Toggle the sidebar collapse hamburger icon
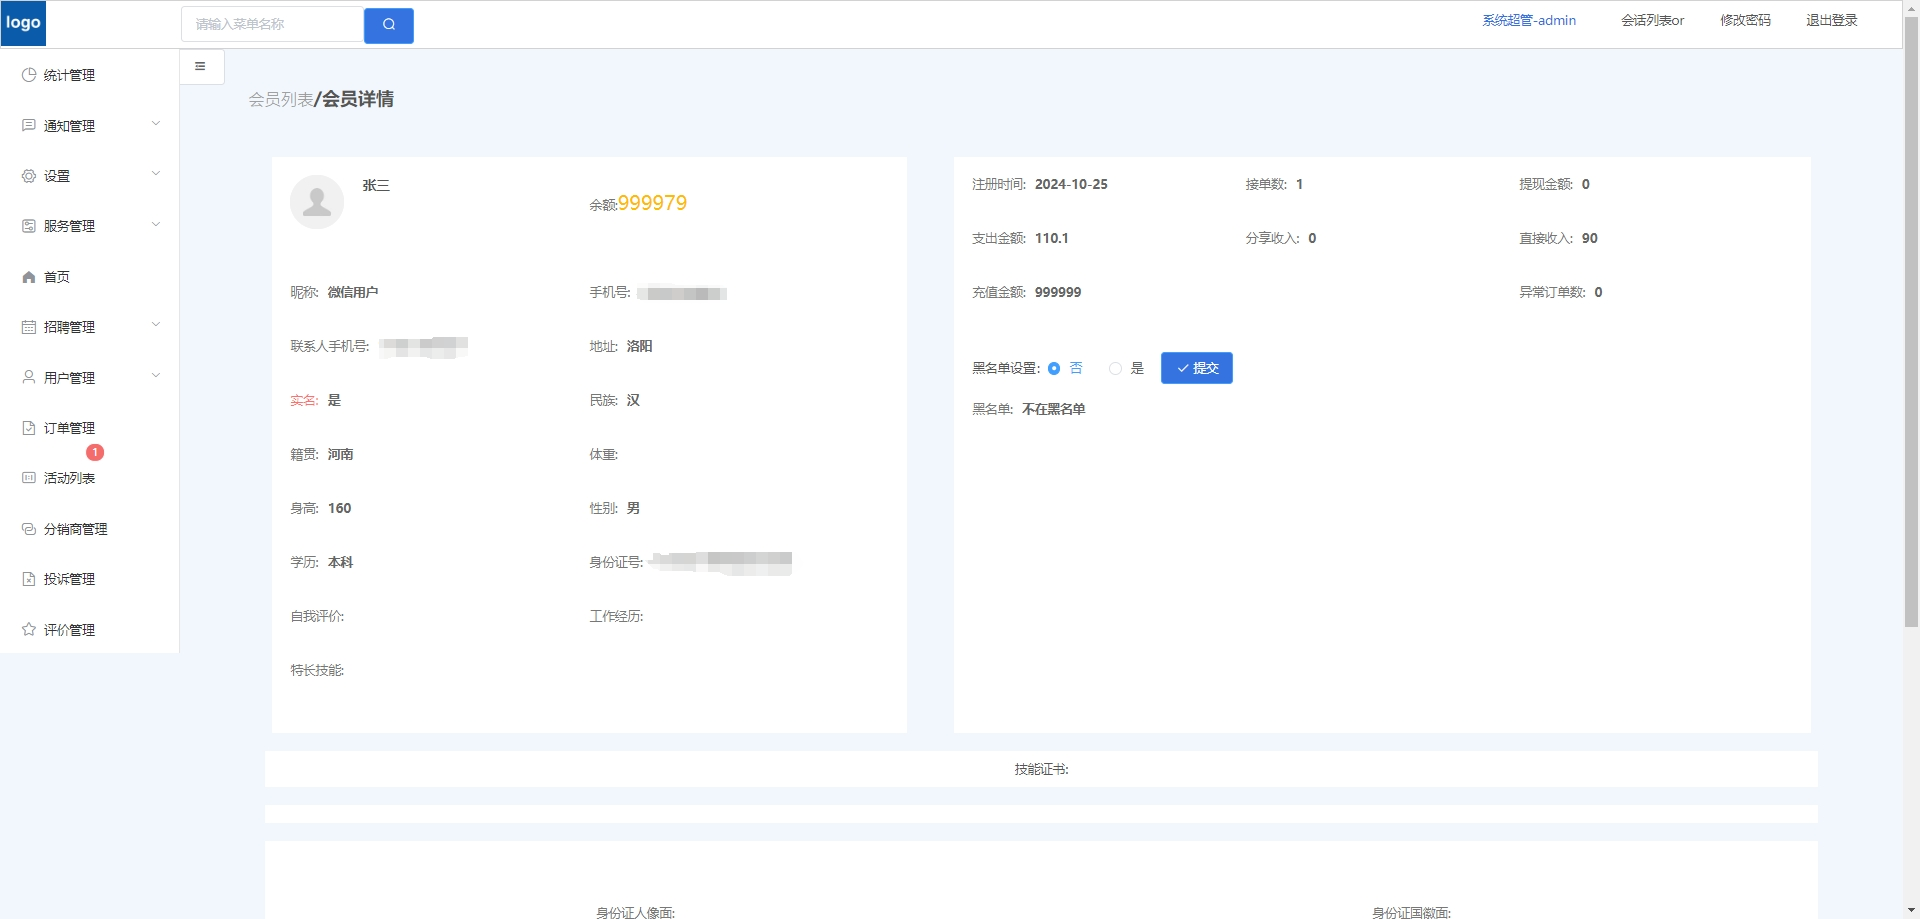 tap(200, 66)
